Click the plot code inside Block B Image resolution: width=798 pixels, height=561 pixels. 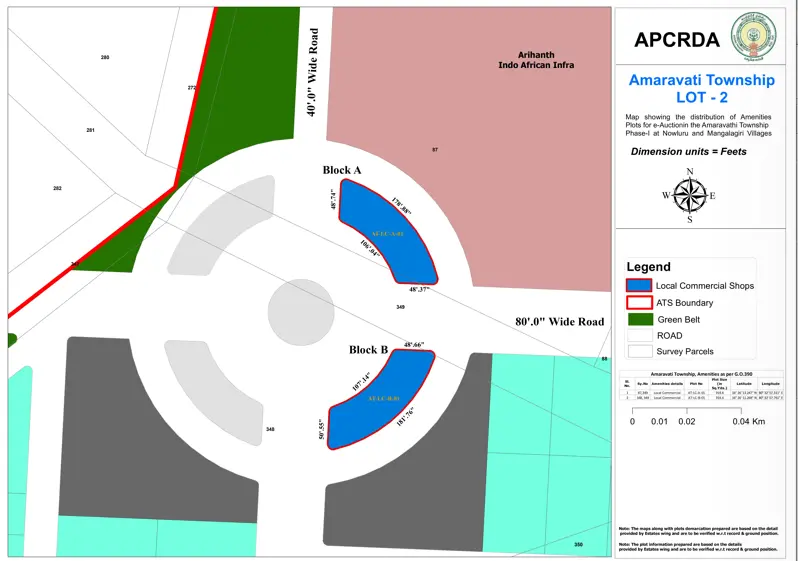[384, 398]
